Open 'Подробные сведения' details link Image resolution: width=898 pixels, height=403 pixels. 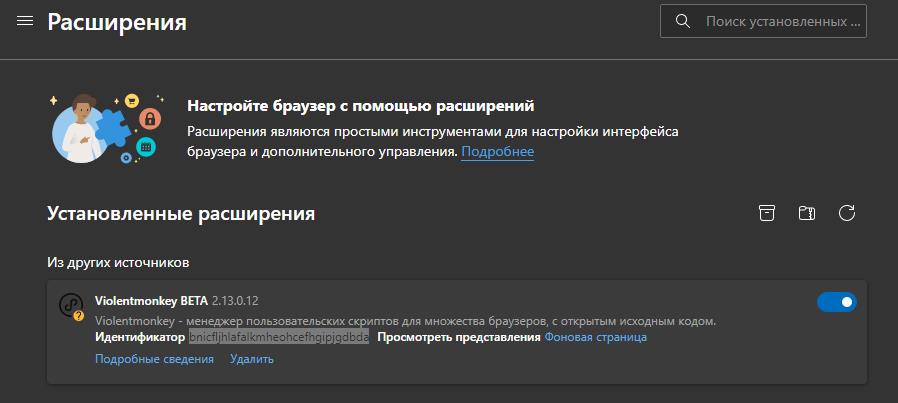click(154, 359)
